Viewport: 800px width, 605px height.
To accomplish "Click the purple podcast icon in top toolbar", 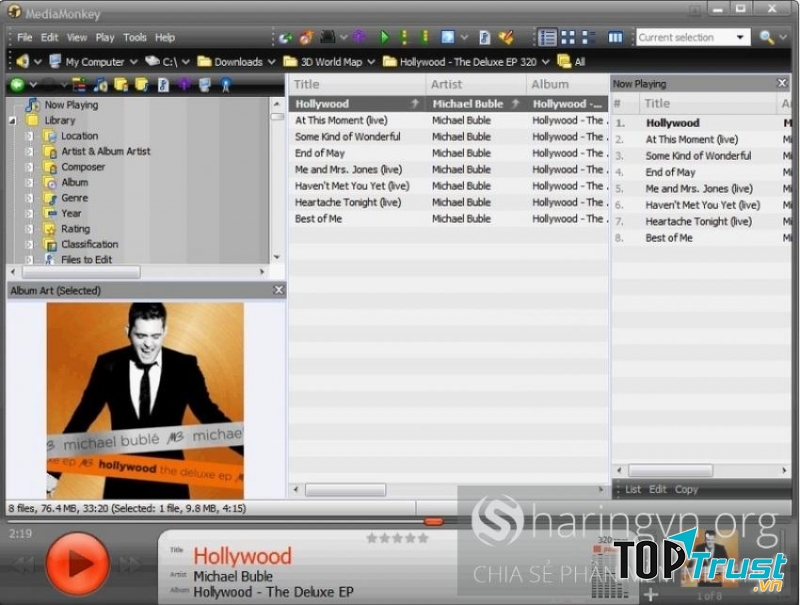I will [359, 37].
